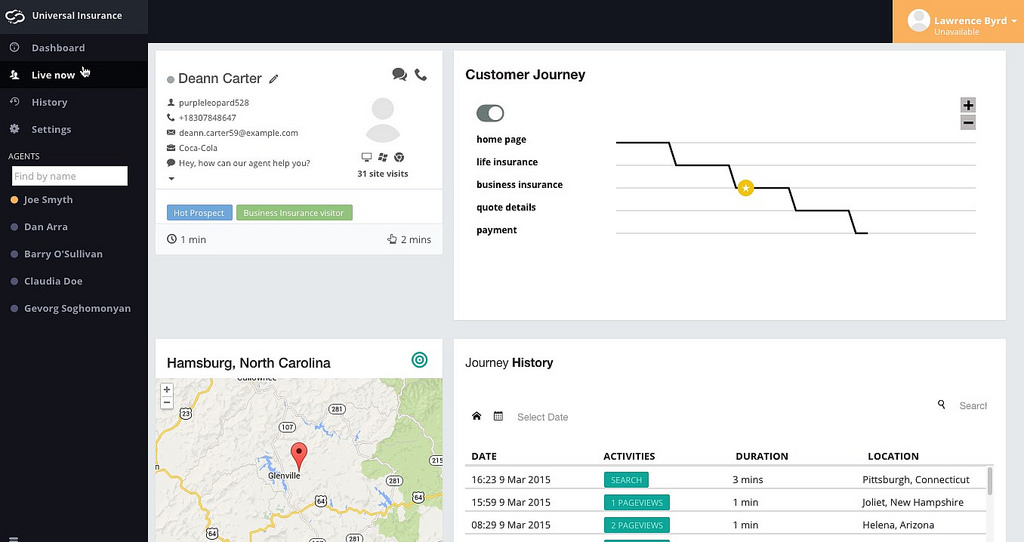Click the home icon in Journey History
1024x542 pixels.
point(477,416)
